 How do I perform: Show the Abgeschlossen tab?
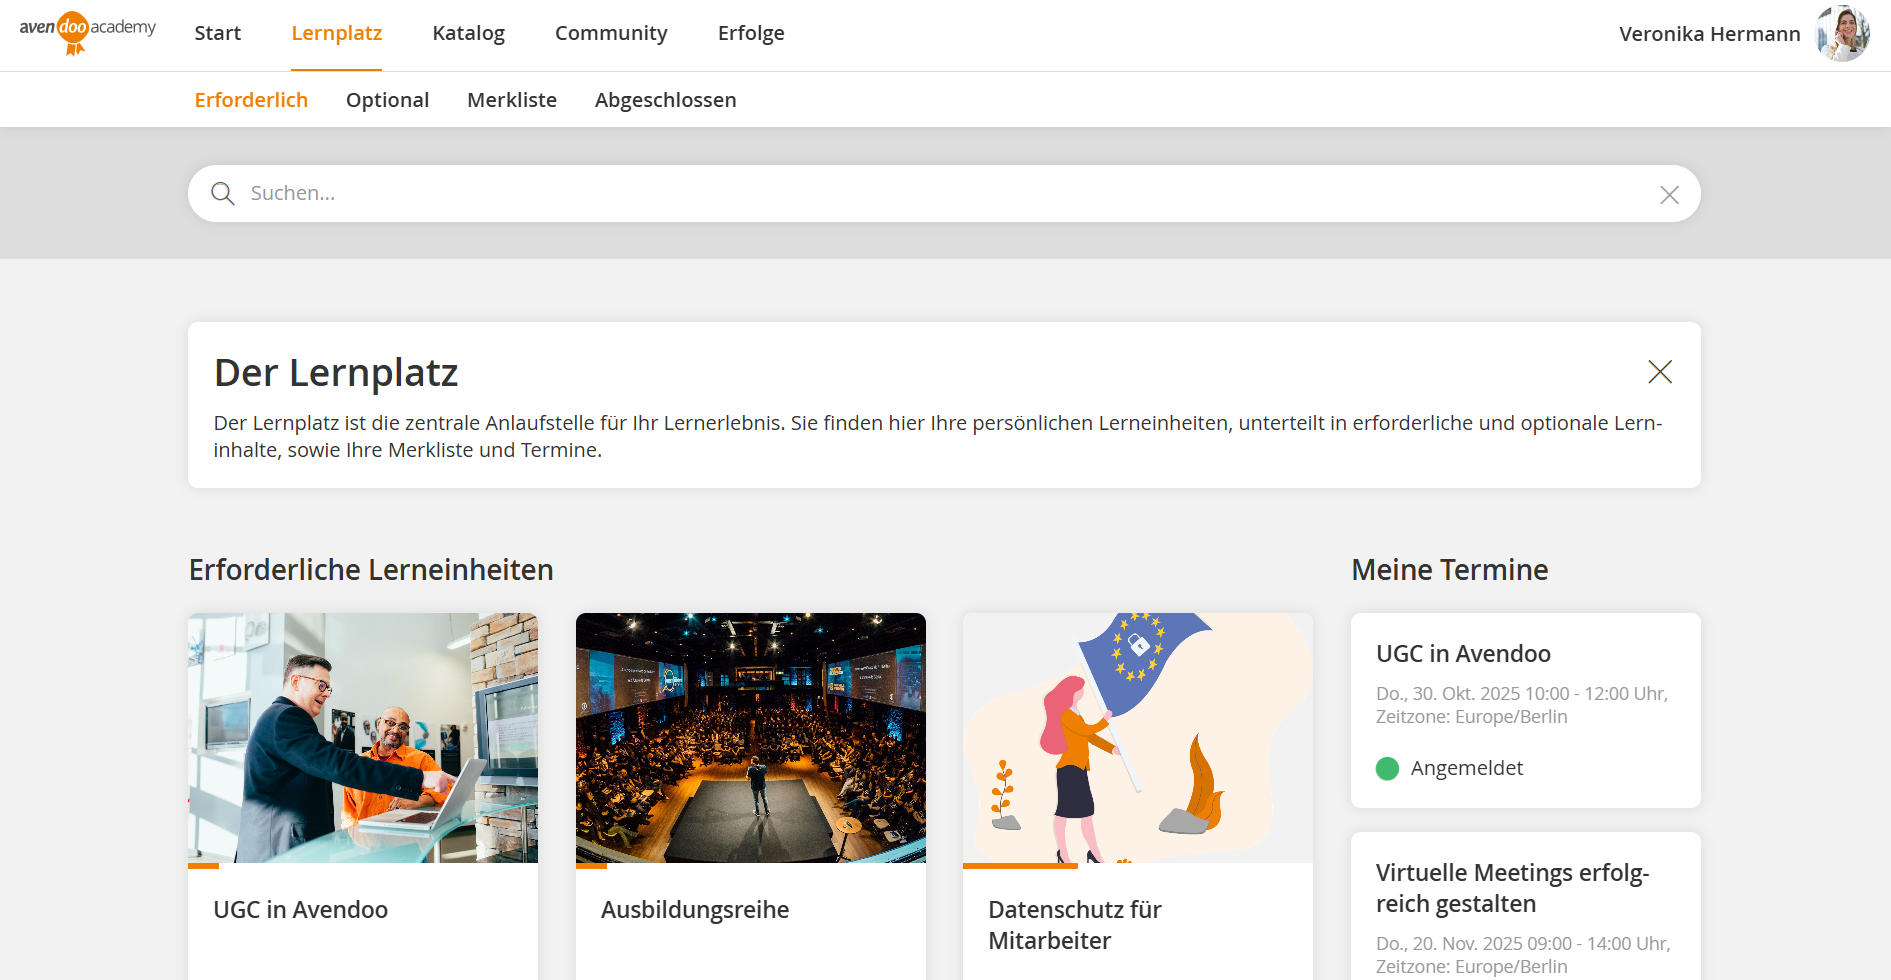tap(665, 100)
